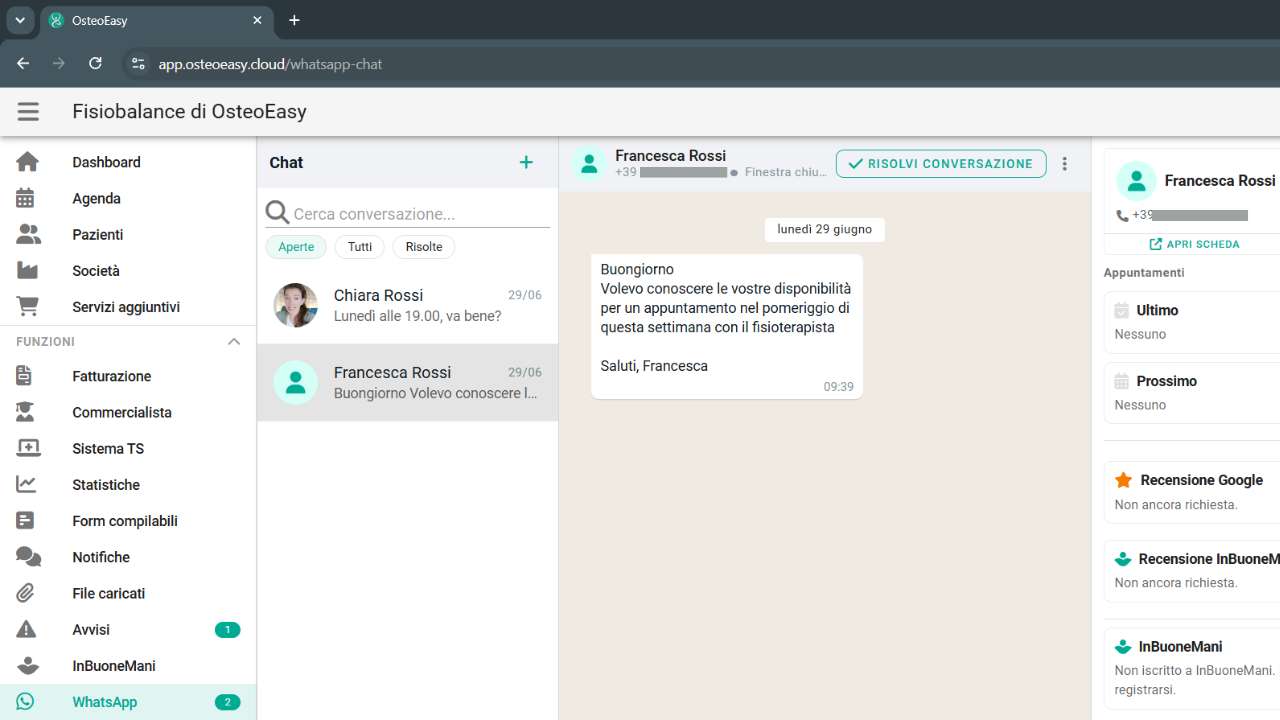Click Francesca Rossi avatar in chat header

(590, 164)
